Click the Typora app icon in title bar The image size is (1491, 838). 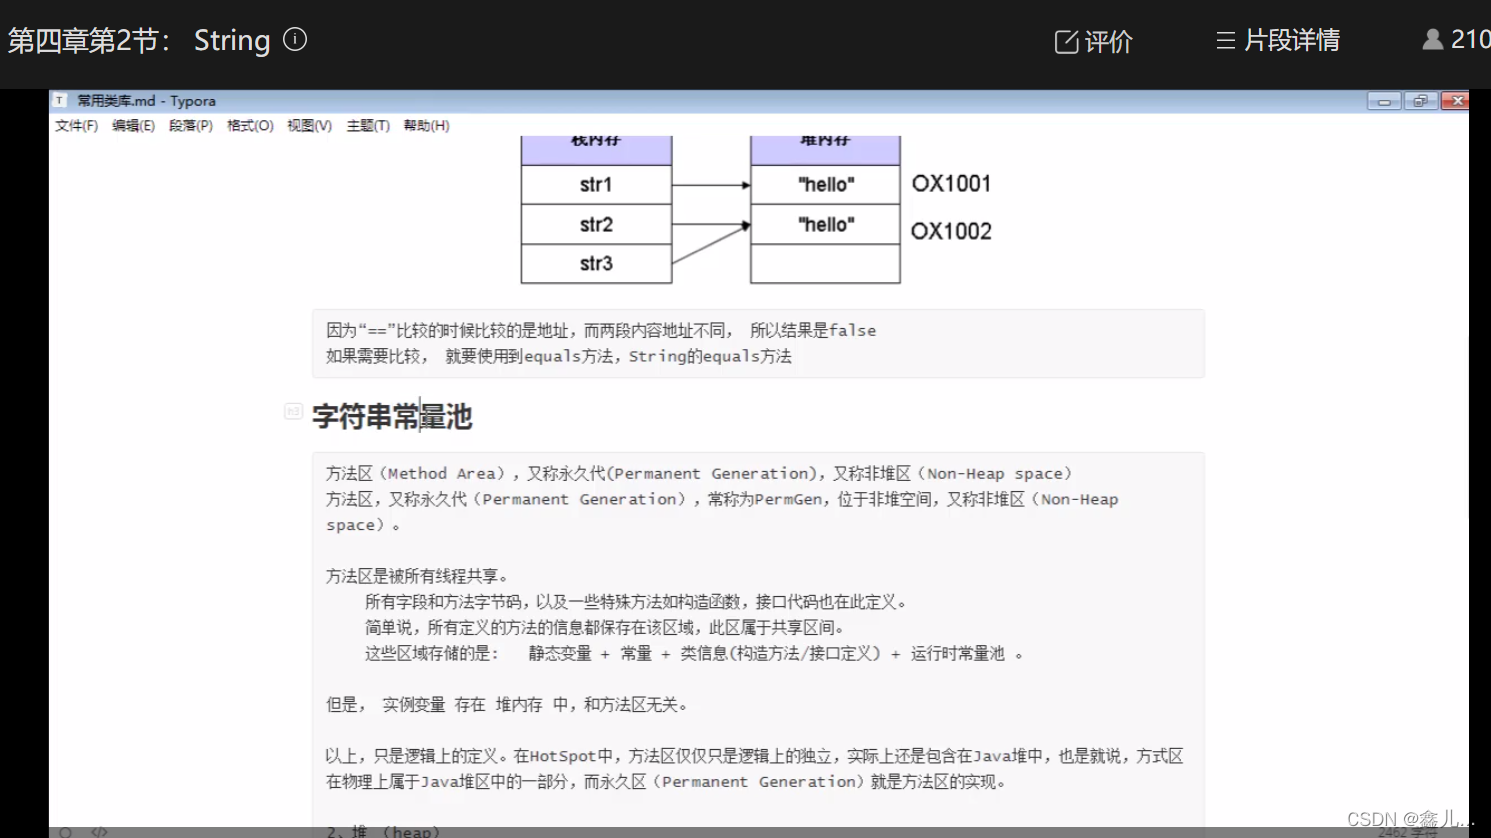click(60, 101)
